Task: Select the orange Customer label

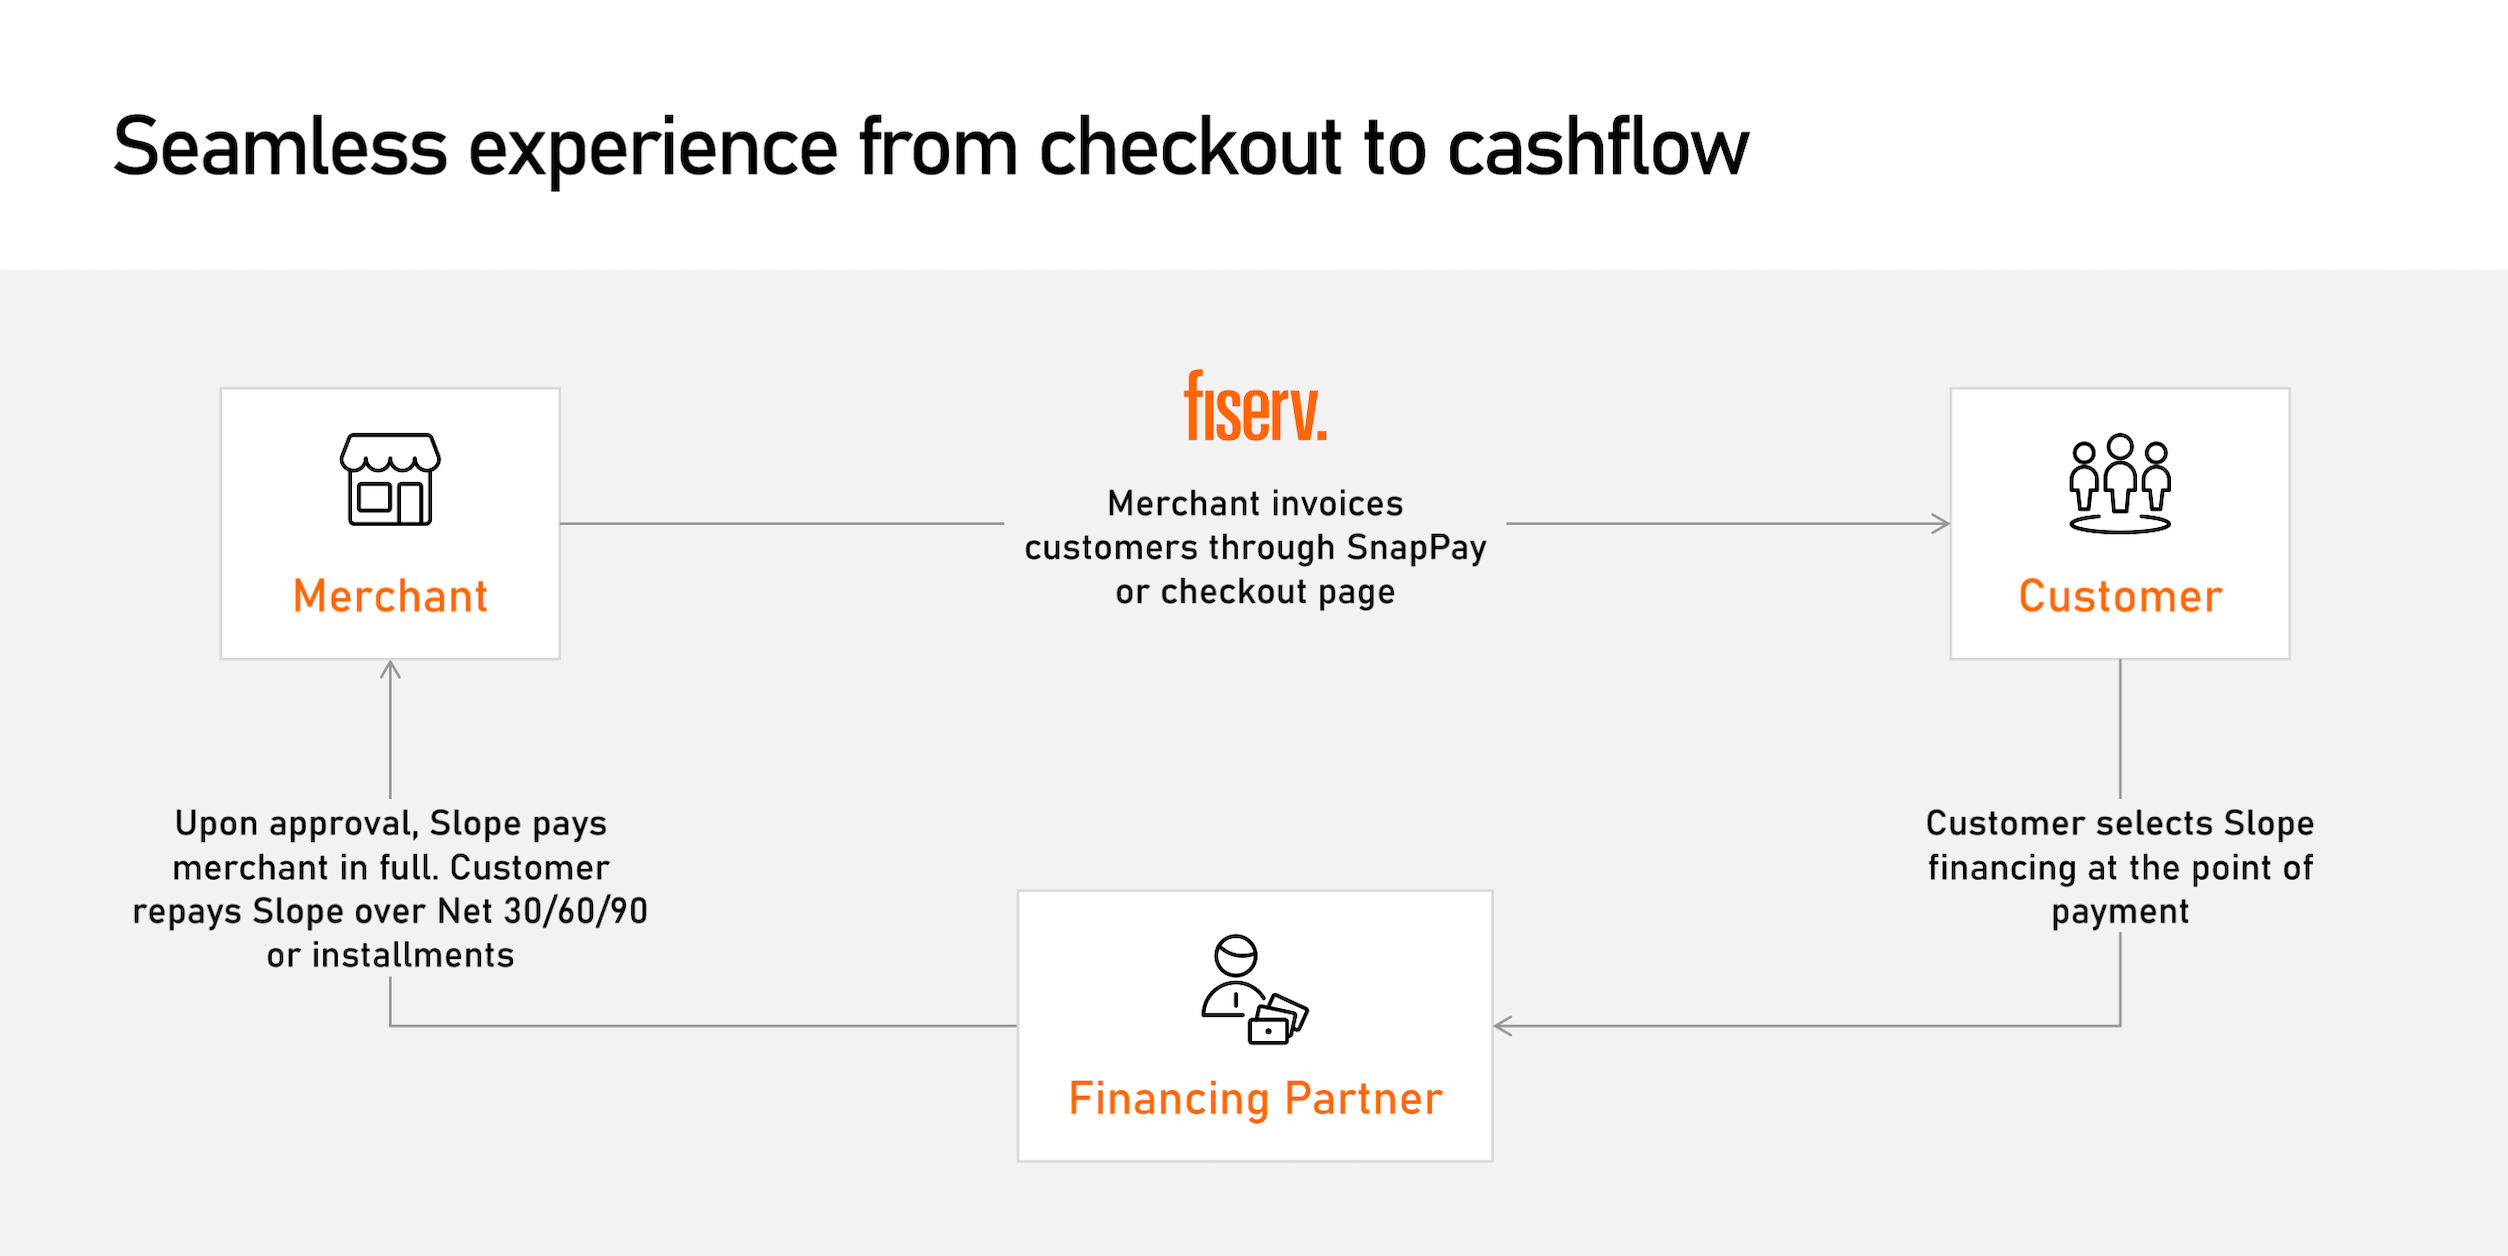Action: pos(2120,596)
